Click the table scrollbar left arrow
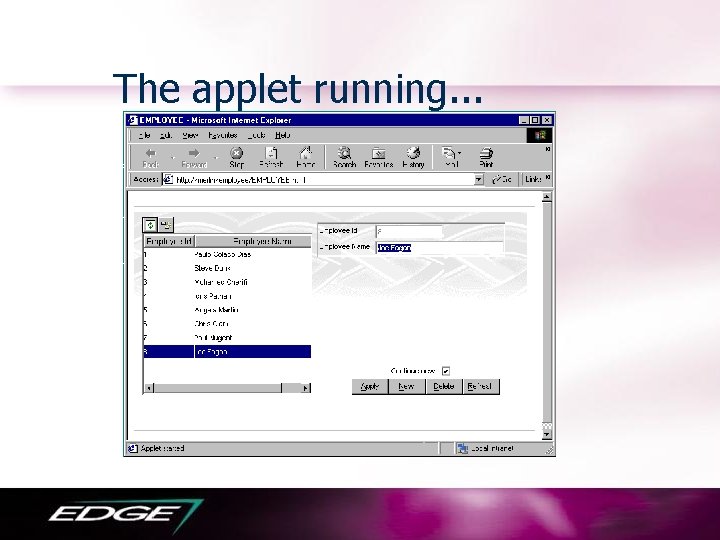 tap(149, 388)
